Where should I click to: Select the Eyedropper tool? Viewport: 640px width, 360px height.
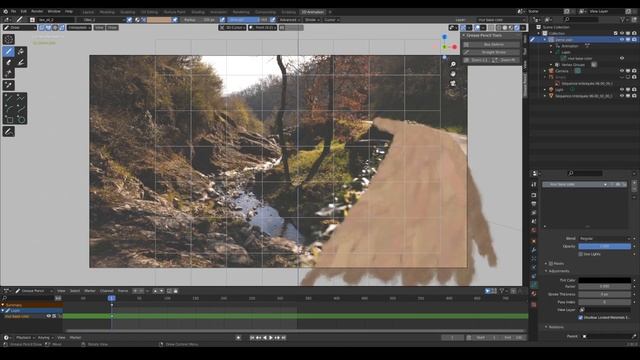(x=9, y=85)
